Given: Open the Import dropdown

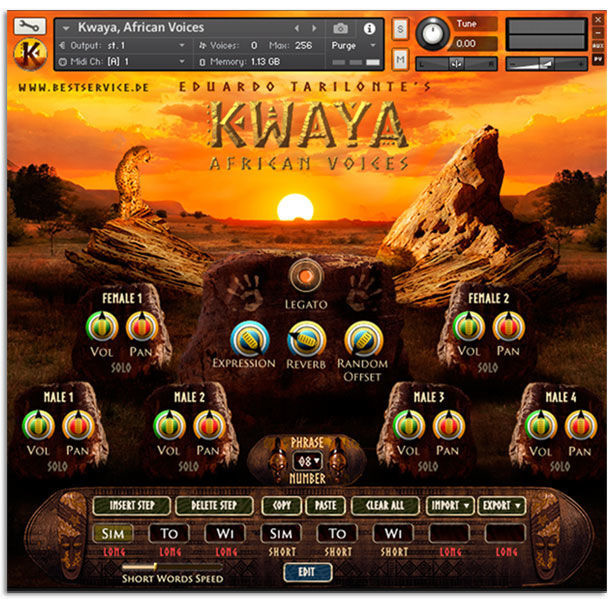Looking at the screenshot, I should coord(450,506).
